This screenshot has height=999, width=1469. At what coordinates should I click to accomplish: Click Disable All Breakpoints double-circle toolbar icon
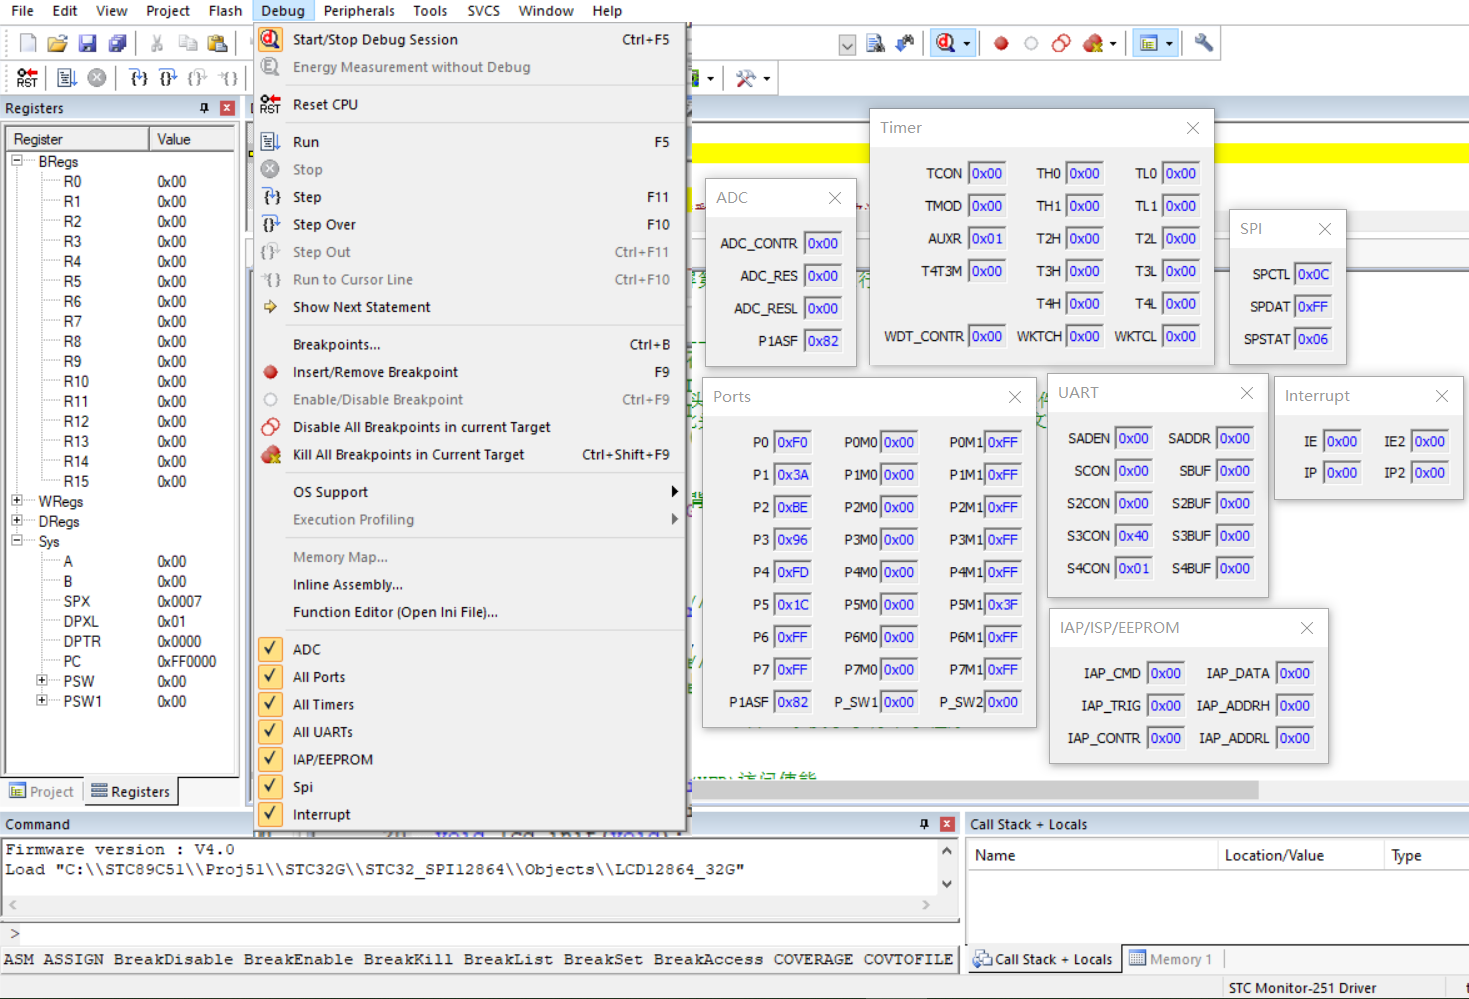[x=1061, y=43]
